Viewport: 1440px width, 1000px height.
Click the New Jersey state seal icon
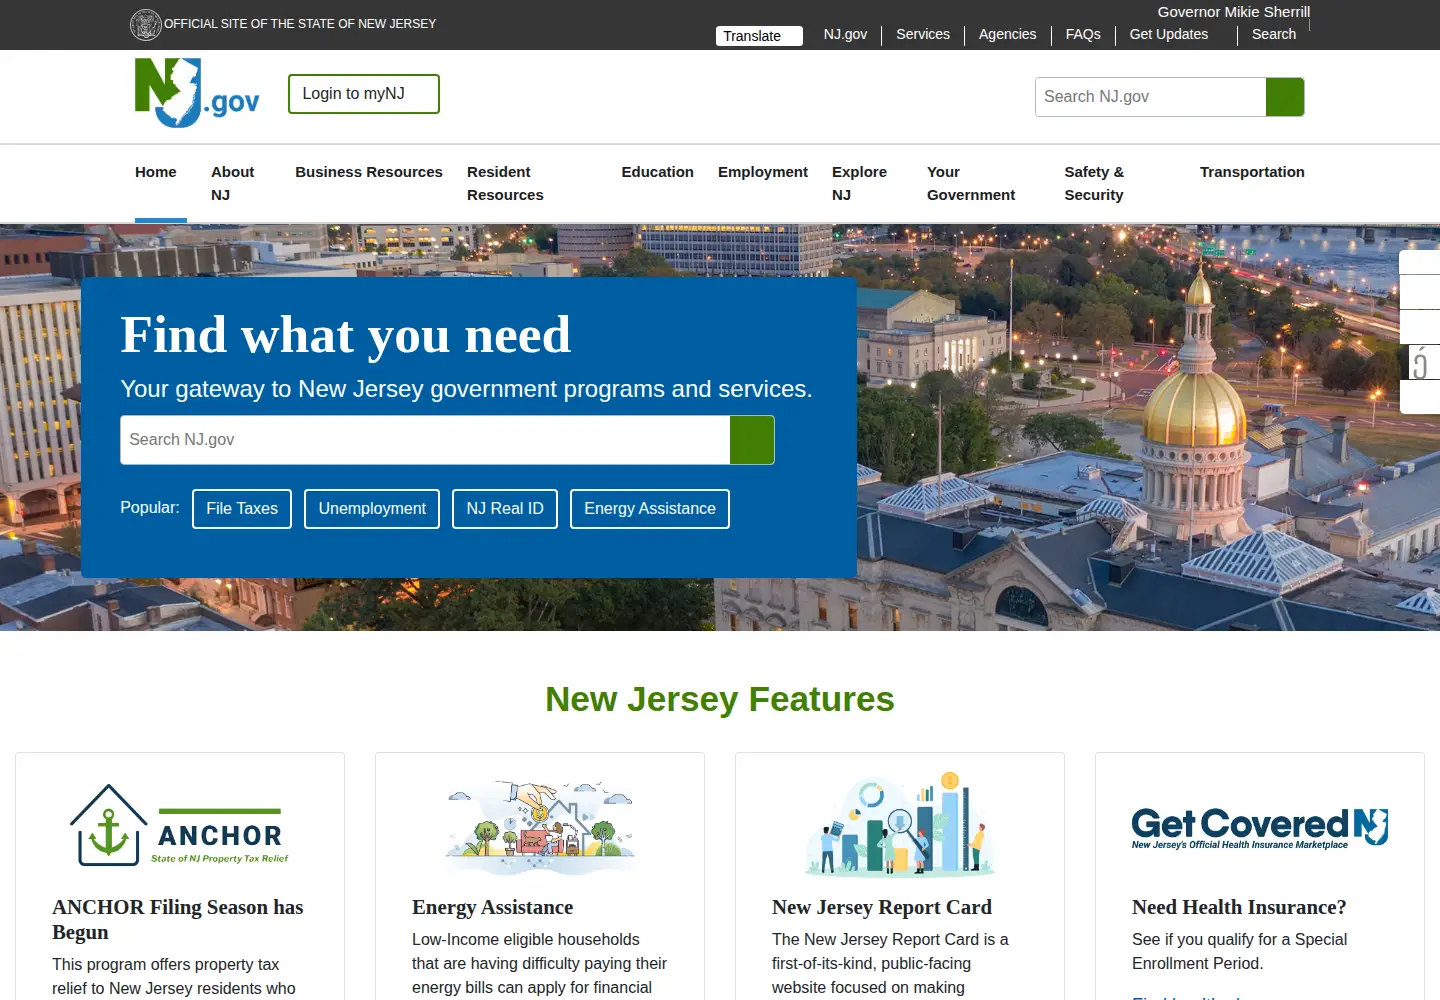pyautogui.click(x=146, y=24)
